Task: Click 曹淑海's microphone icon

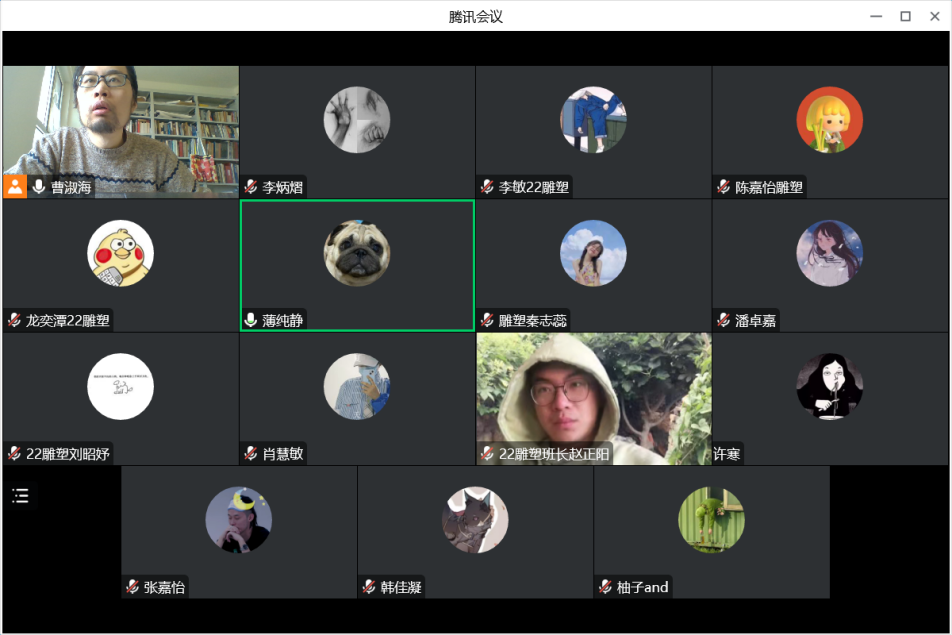Action: (x=39, y=187)
